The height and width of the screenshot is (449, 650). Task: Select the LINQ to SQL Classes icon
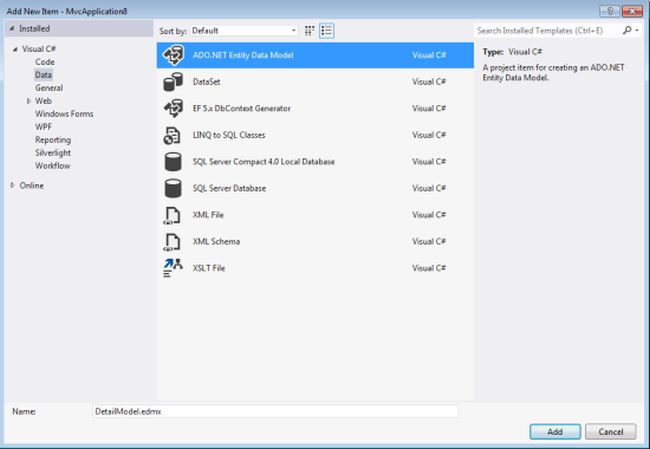pyautogui.click(x=172, y=135)
